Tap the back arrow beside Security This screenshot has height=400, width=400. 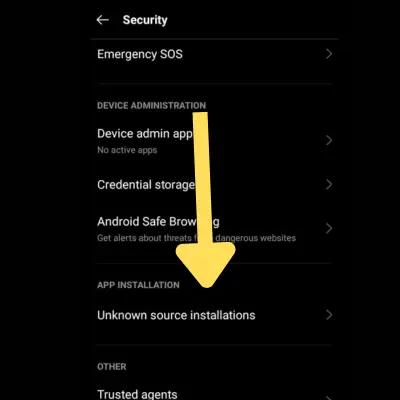tap(102, 20)
